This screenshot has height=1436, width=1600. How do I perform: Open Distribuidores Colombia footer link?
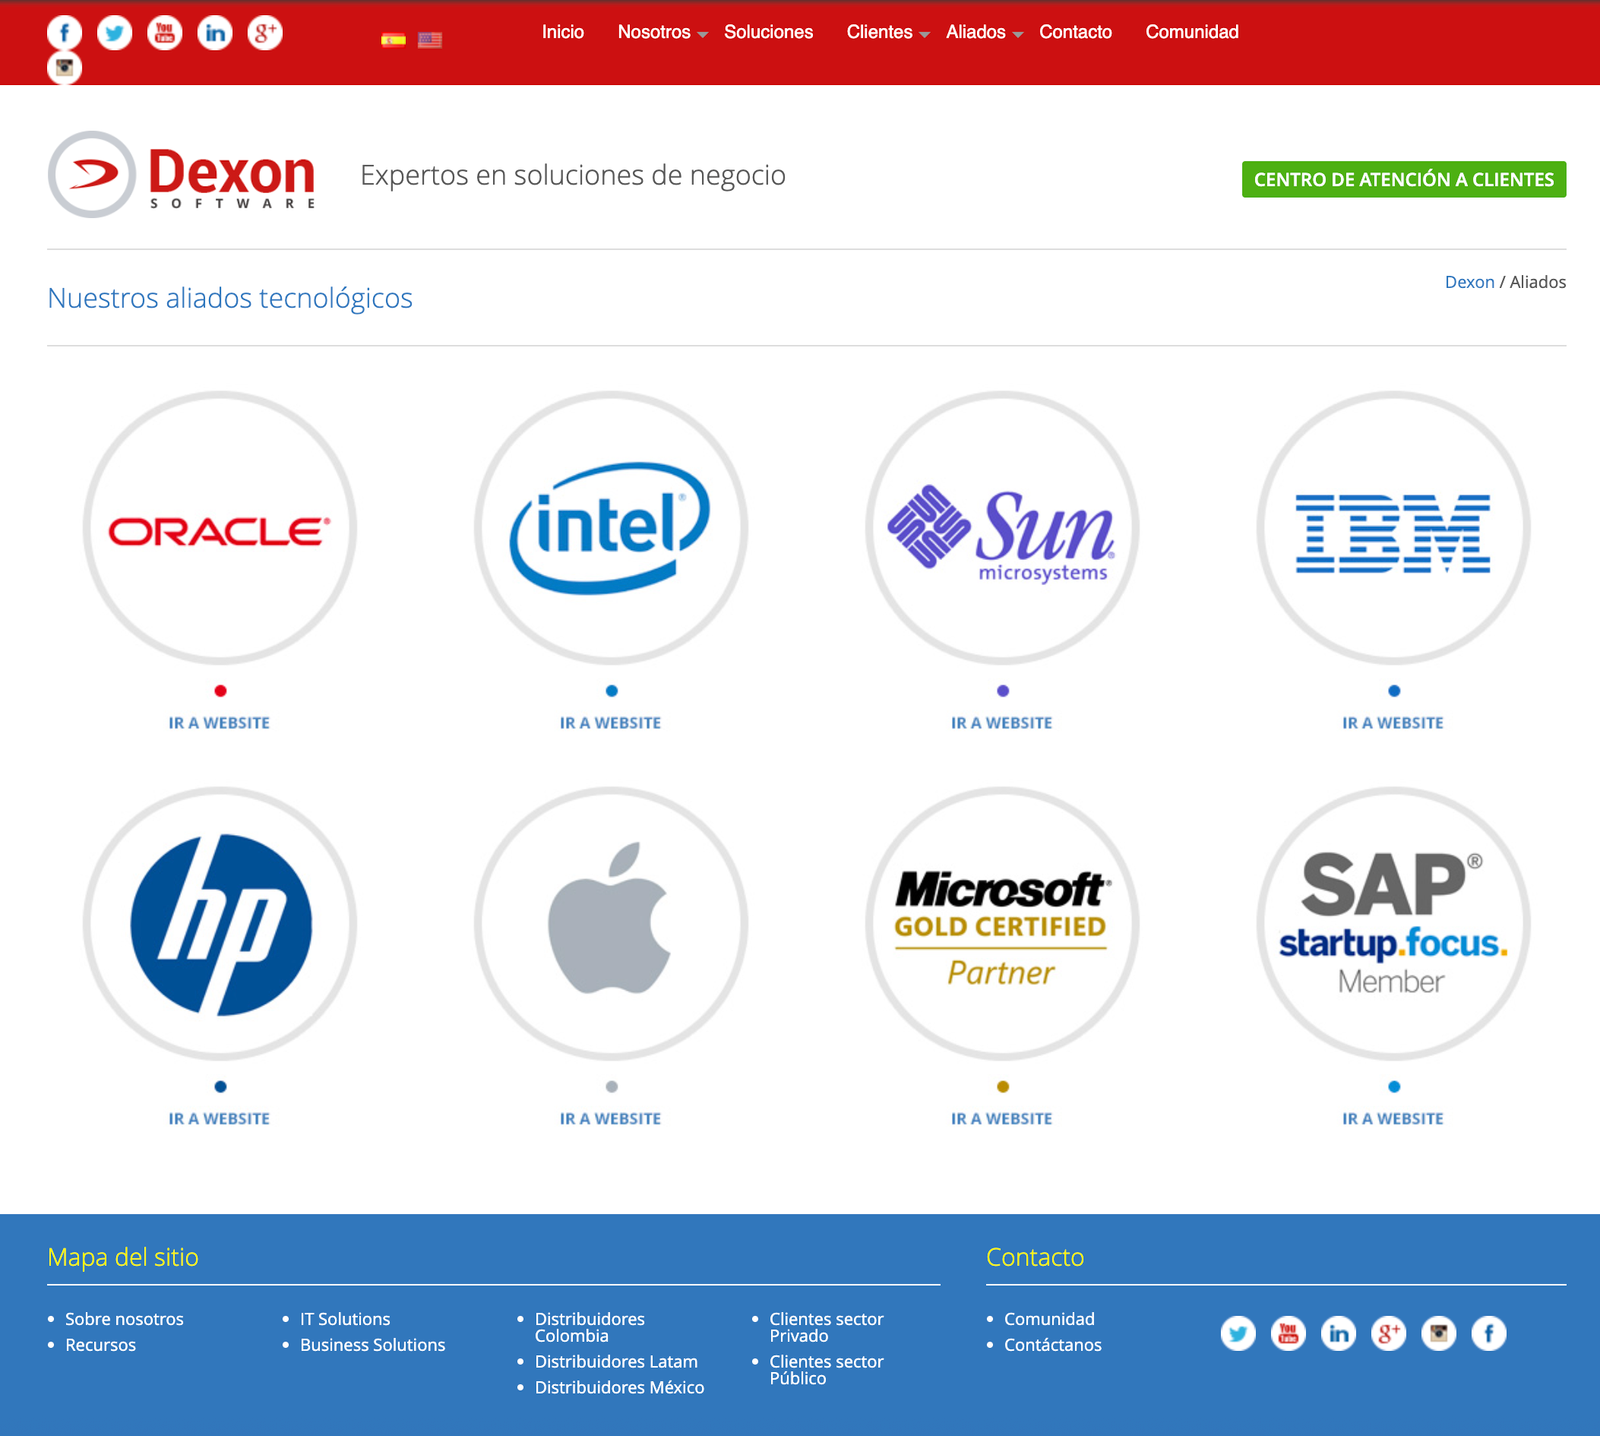tap(590, 1327)
